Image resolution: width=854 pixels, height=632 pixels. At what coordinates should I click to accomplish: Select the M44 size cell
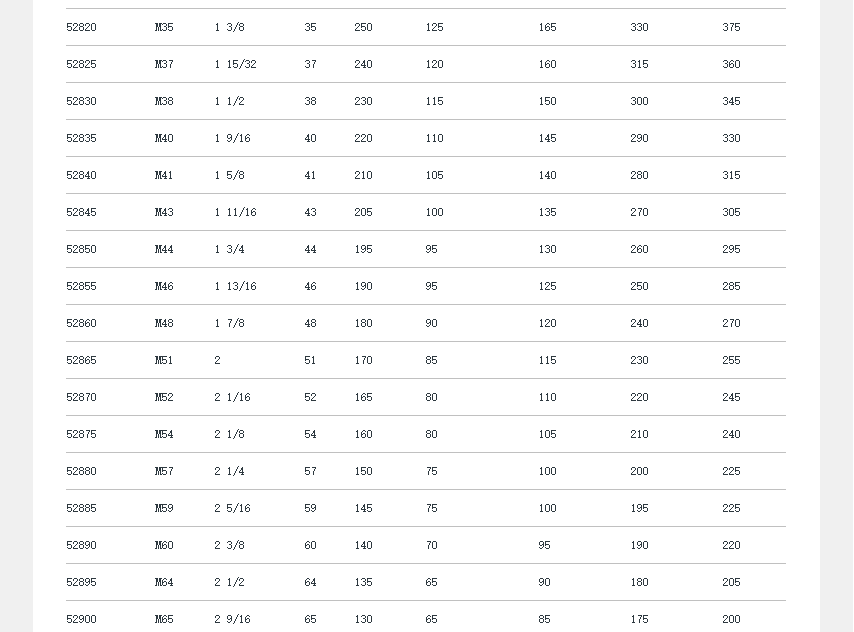pyautogui.click(x=164, y=250)
